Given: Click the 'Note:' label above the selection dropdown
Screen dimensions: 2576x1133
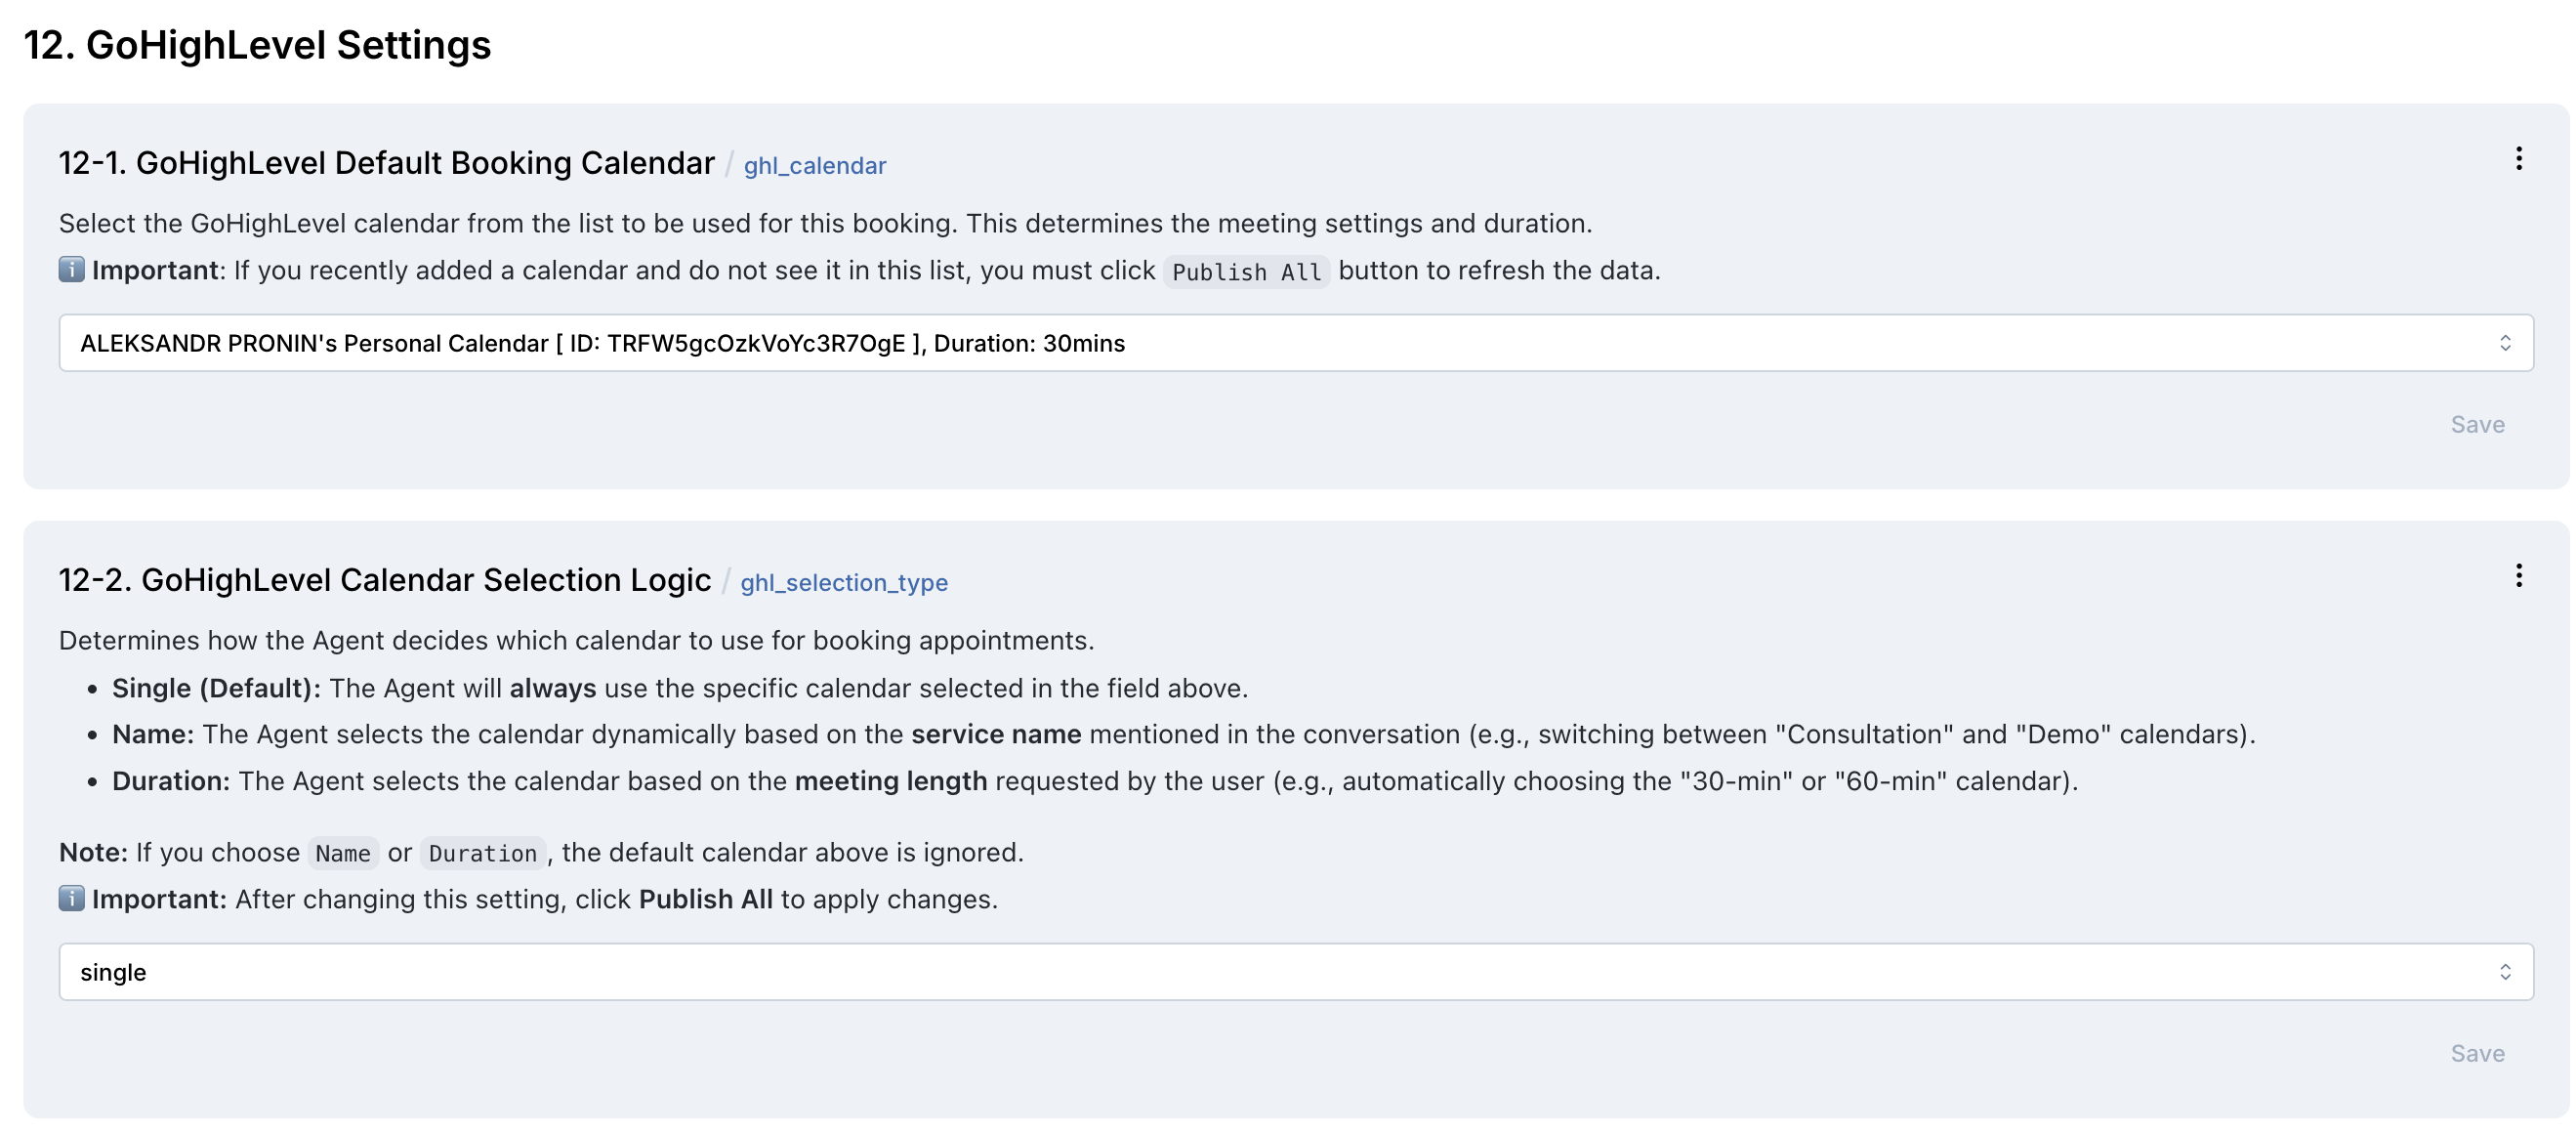Looking at the screenshot, I should [93, 852].
